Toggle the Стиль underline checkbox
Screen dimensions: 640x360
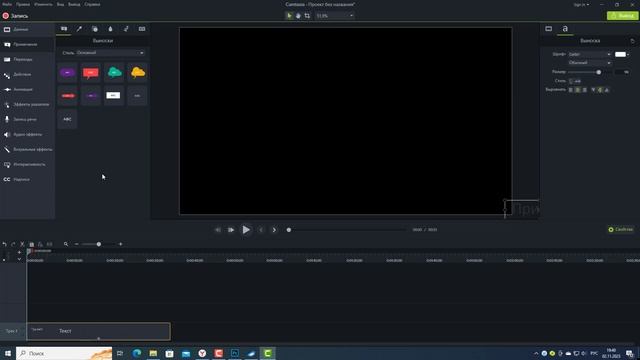tap(571, 81)
